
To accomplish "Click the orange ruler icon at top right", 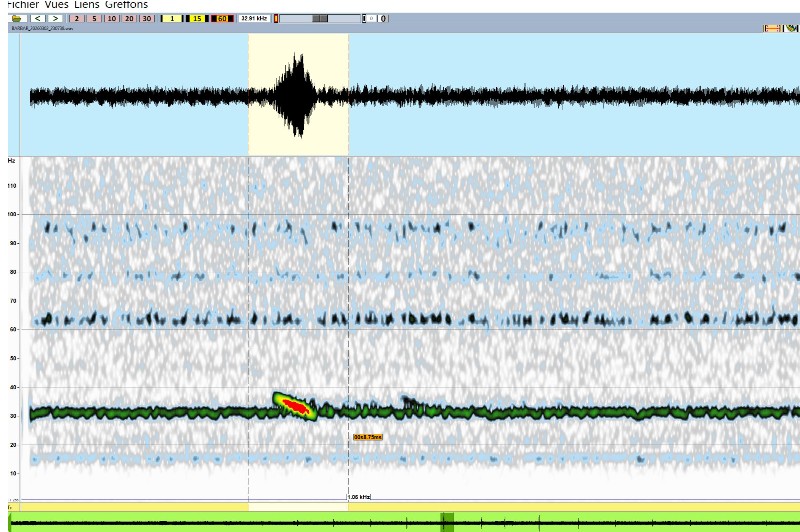I will pyautogui.click(x=772, y=28).
